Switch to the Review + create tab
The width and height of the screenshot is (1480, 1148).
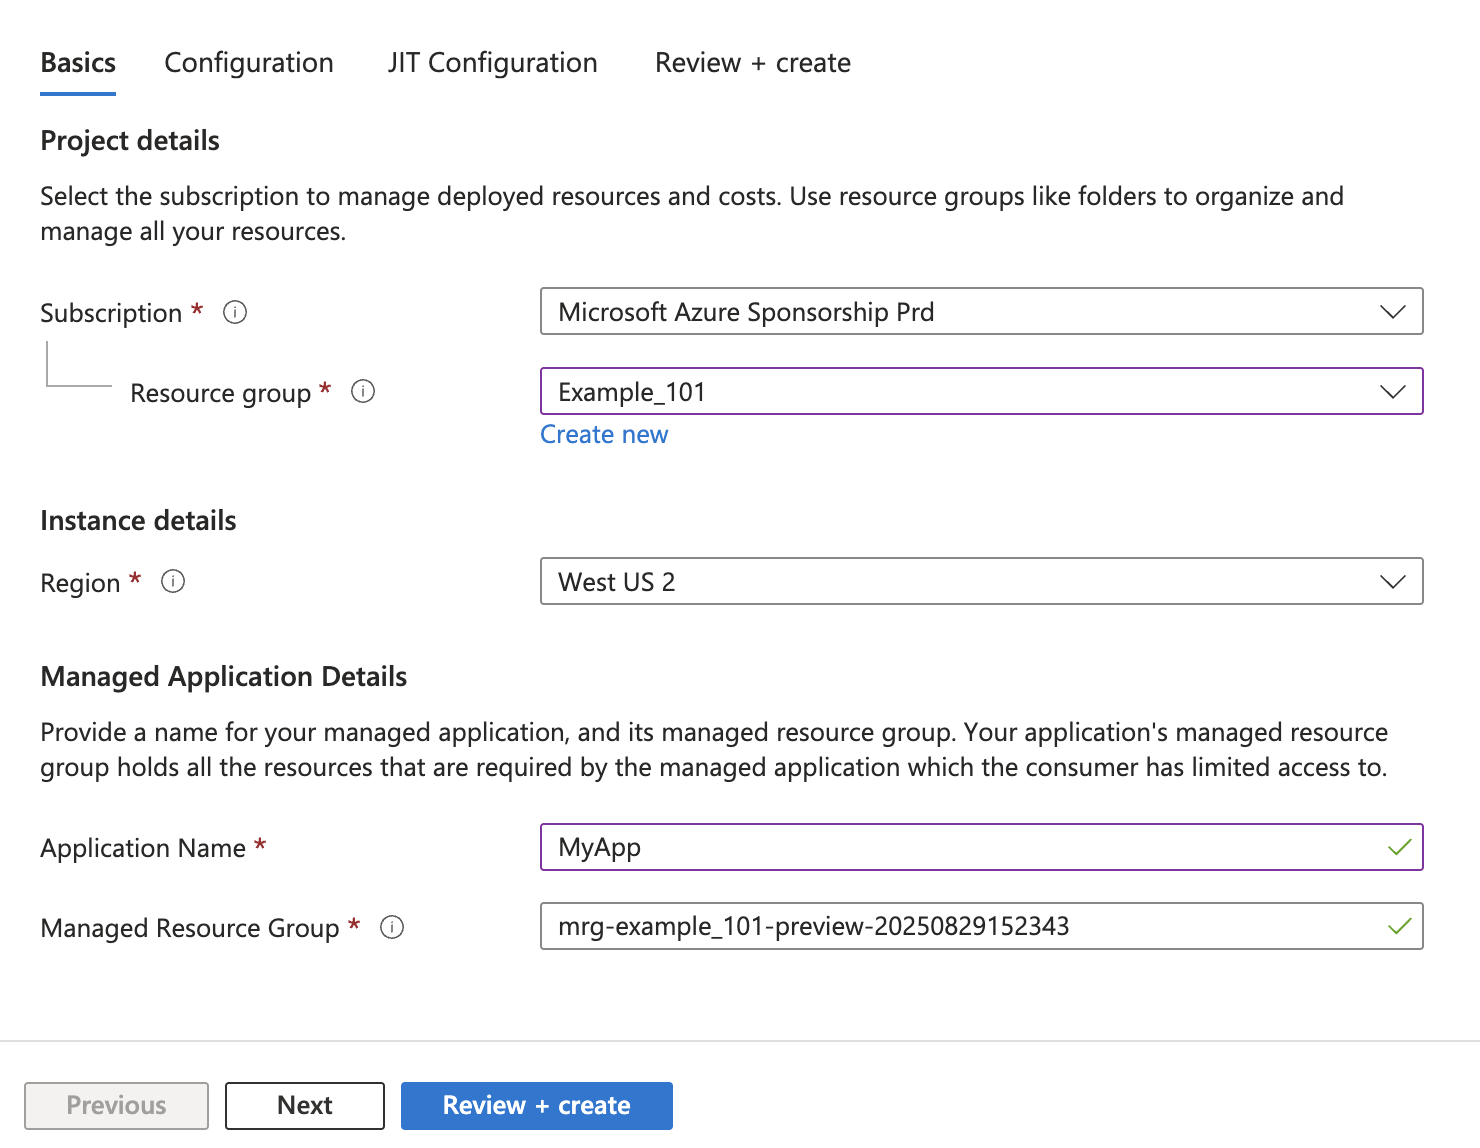(753, 62)
